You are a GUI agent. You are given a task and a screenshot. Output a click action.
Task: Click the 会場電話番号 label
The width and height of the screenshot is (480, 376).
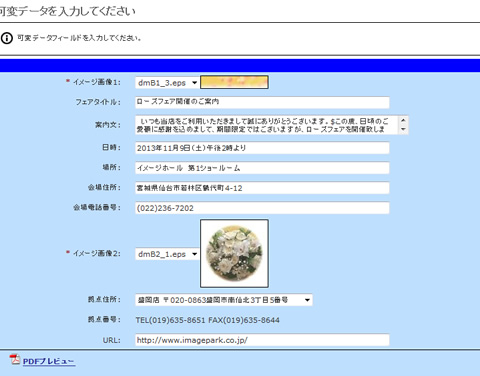(x=97, y=207)
